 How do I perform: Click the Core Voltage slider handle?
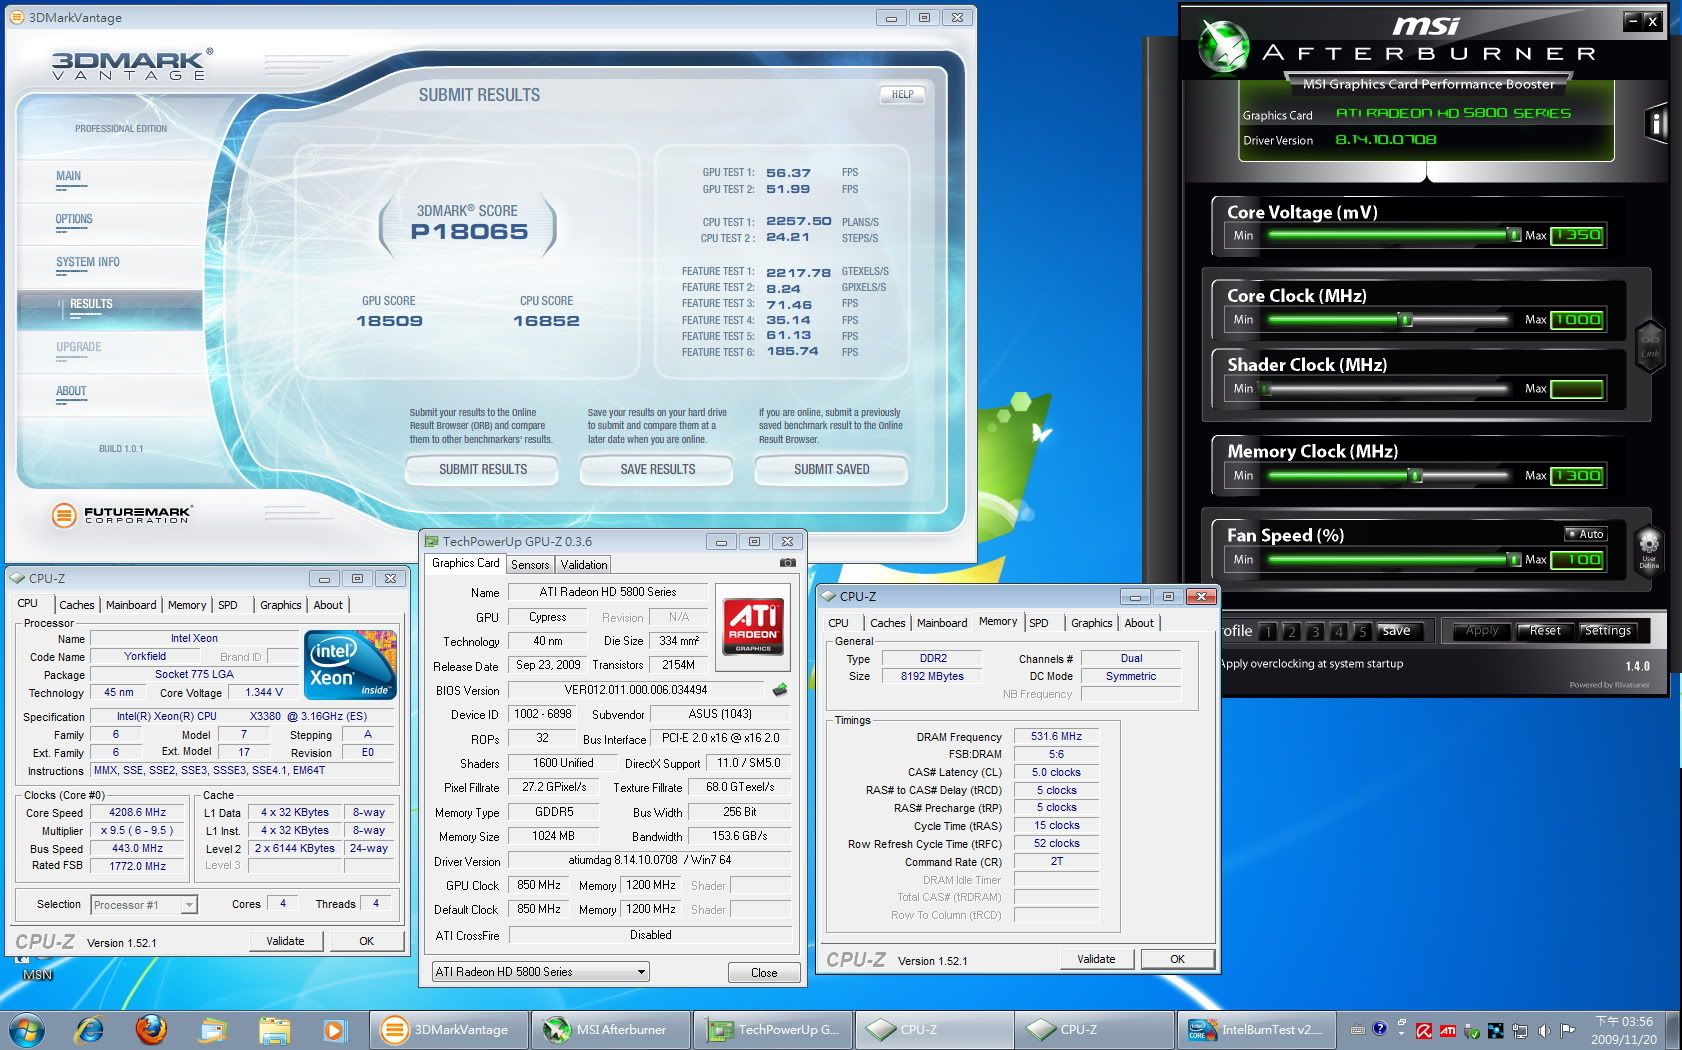1513,235
